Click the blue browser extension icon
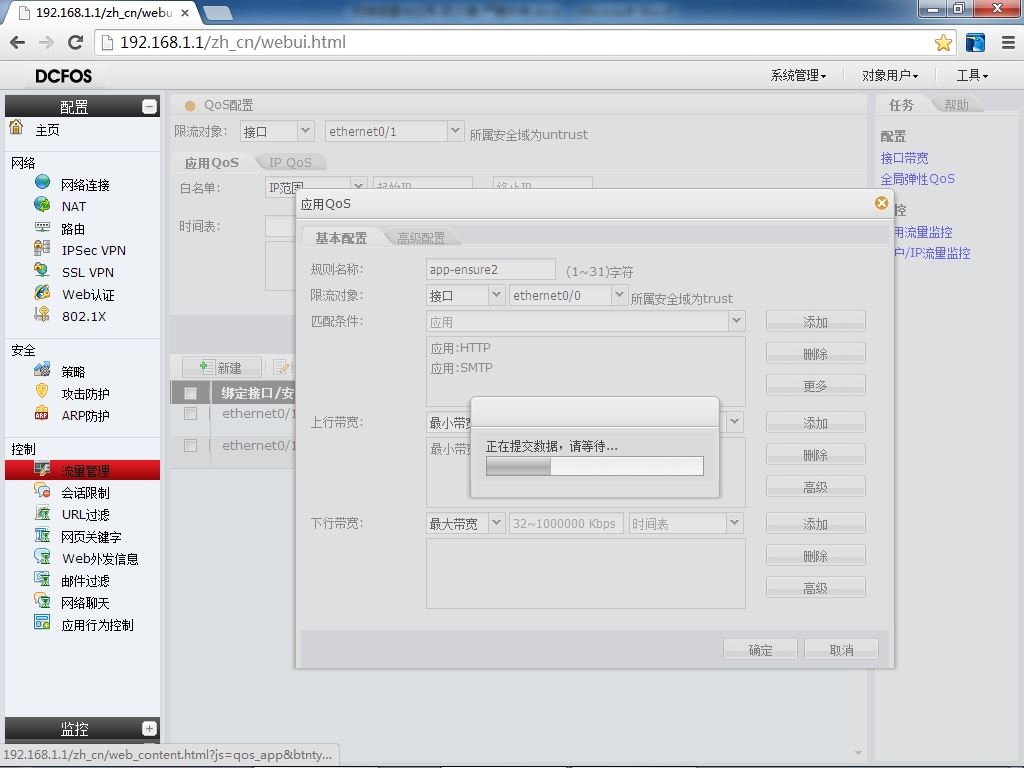Image resolution: width=1024 pixels, height=768 pixels. click(x=975, y=43)
